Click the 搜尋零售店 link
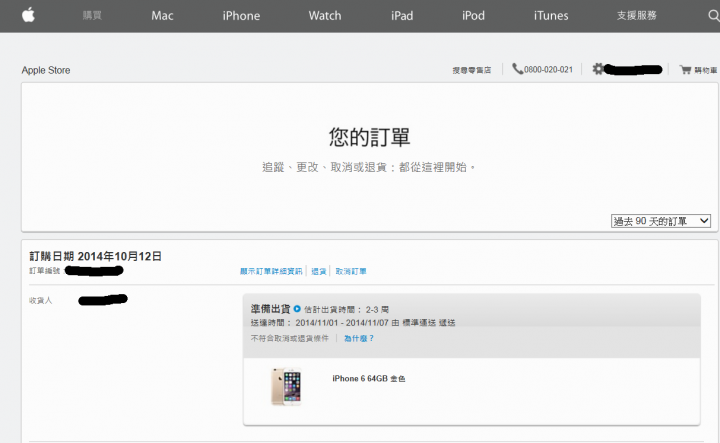Viewport: 720px width, 443px height. 472,70
